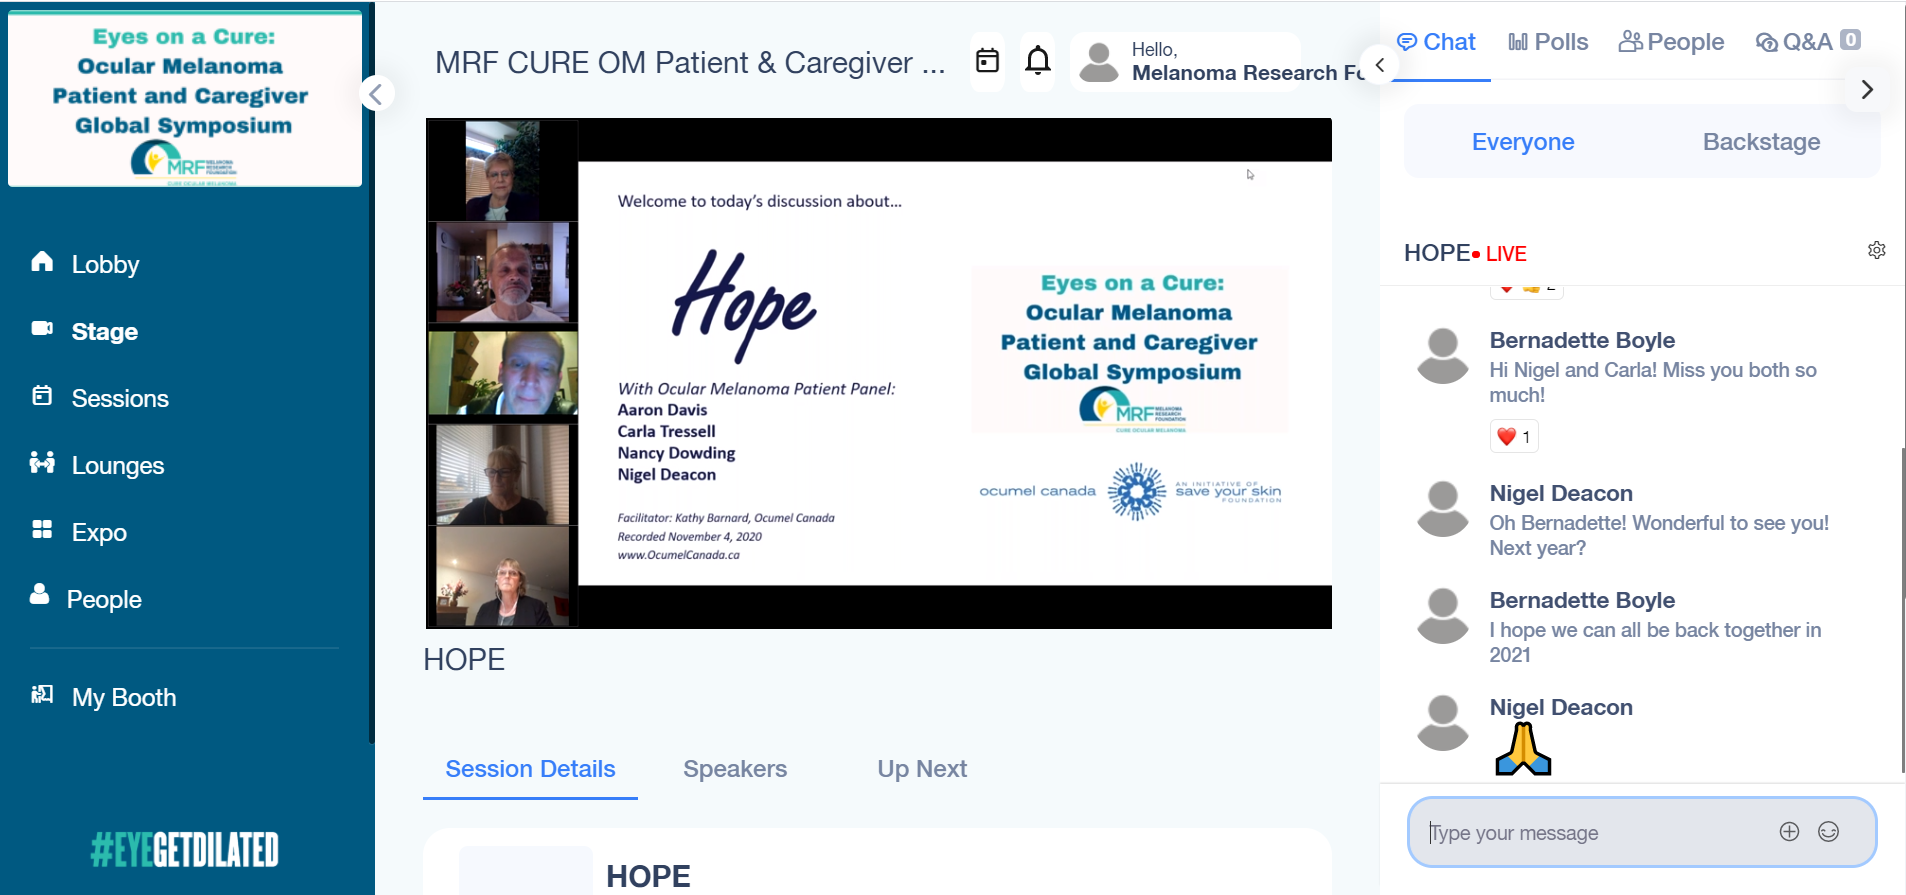
Task: Open the Lobby page
Action: pyautogui.click(x=105, y=265)
